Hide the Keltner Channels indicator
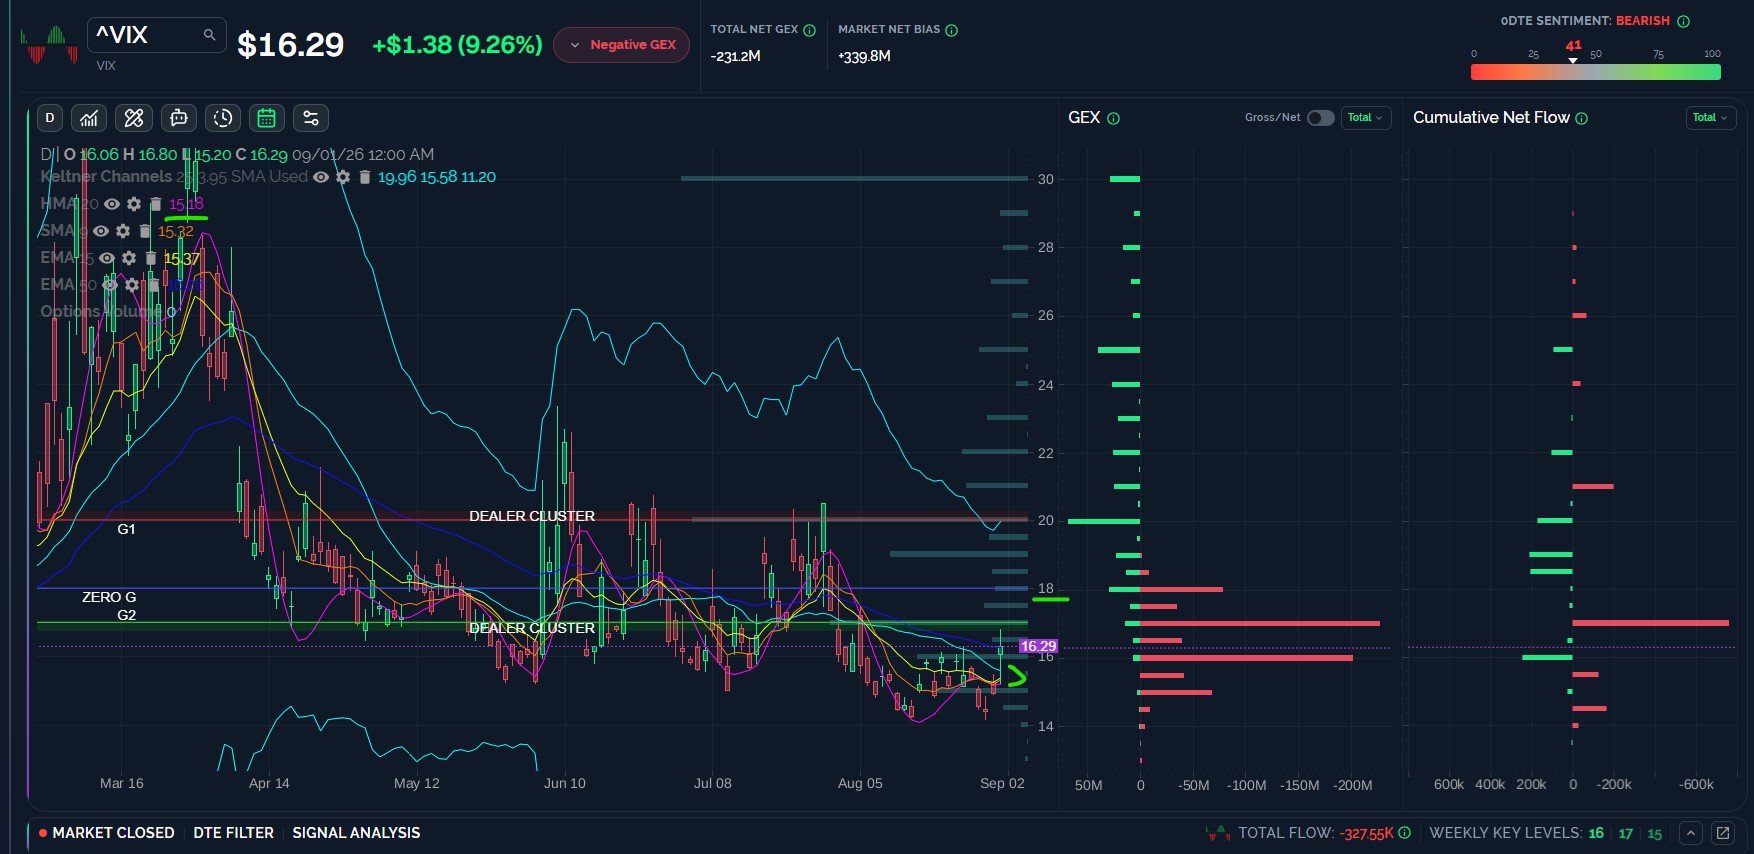This screenshot has width=1754, height=854. pos(321,177)
